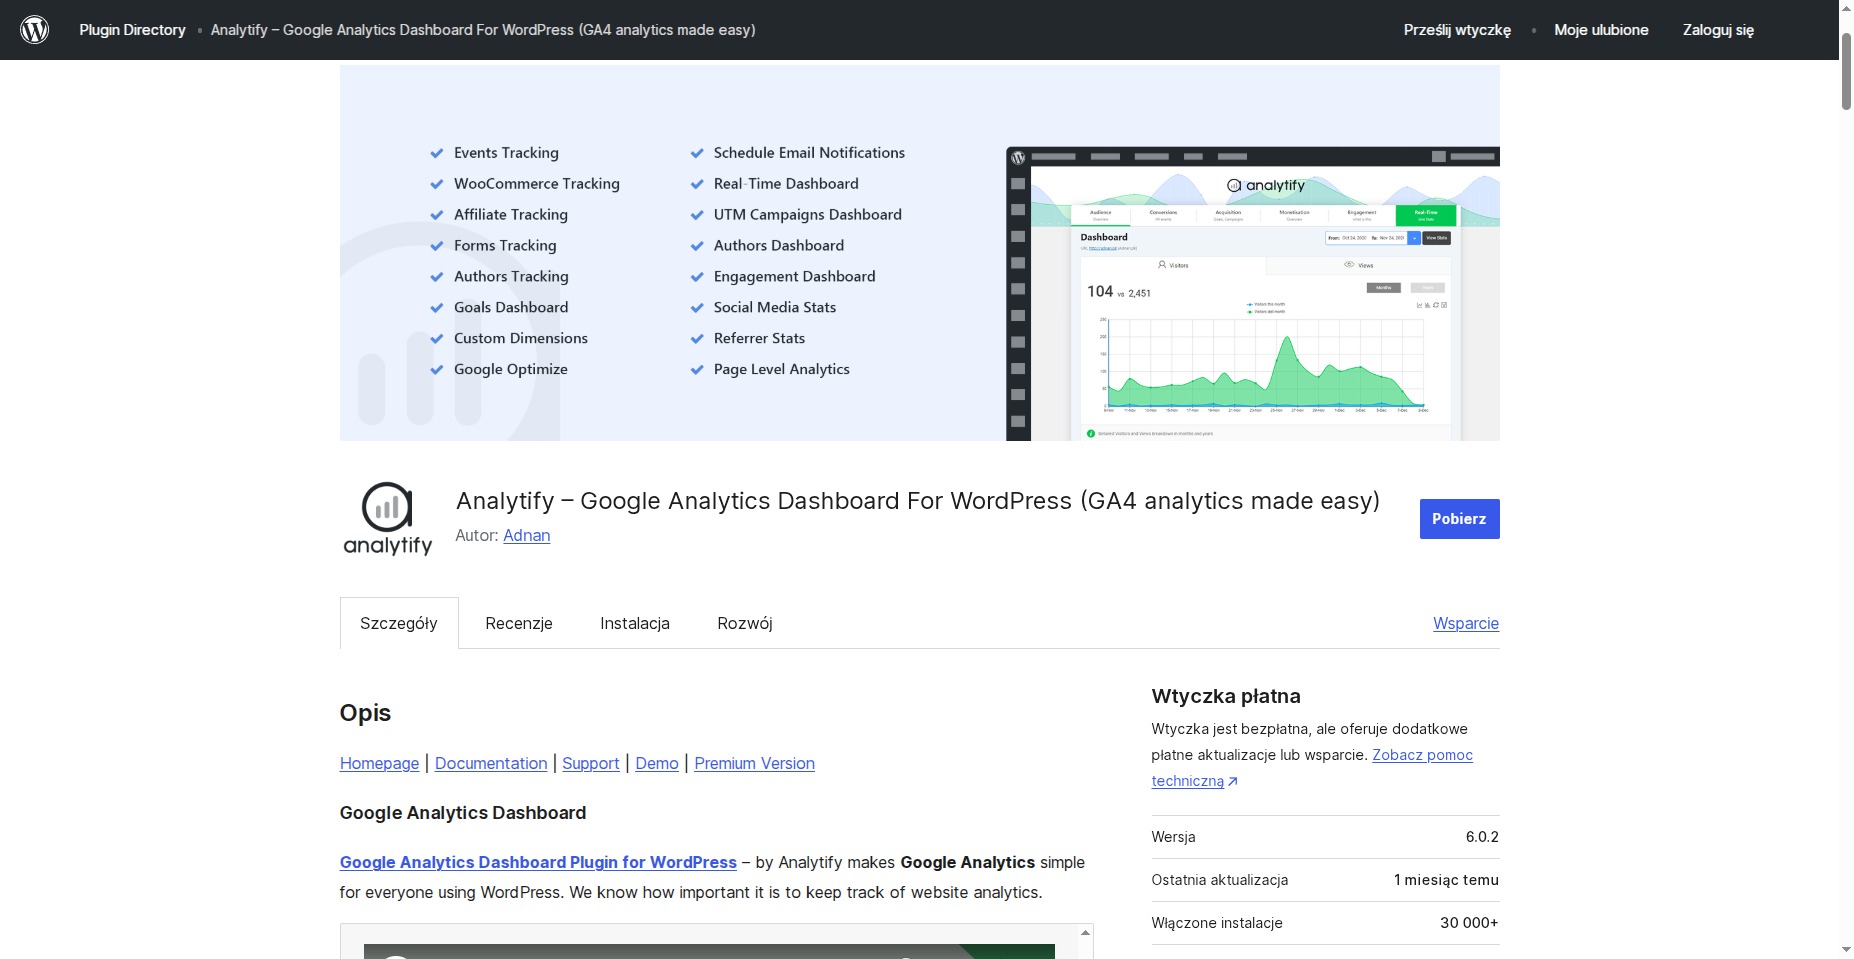Click the Google Optimize checkmark icon

437,370
